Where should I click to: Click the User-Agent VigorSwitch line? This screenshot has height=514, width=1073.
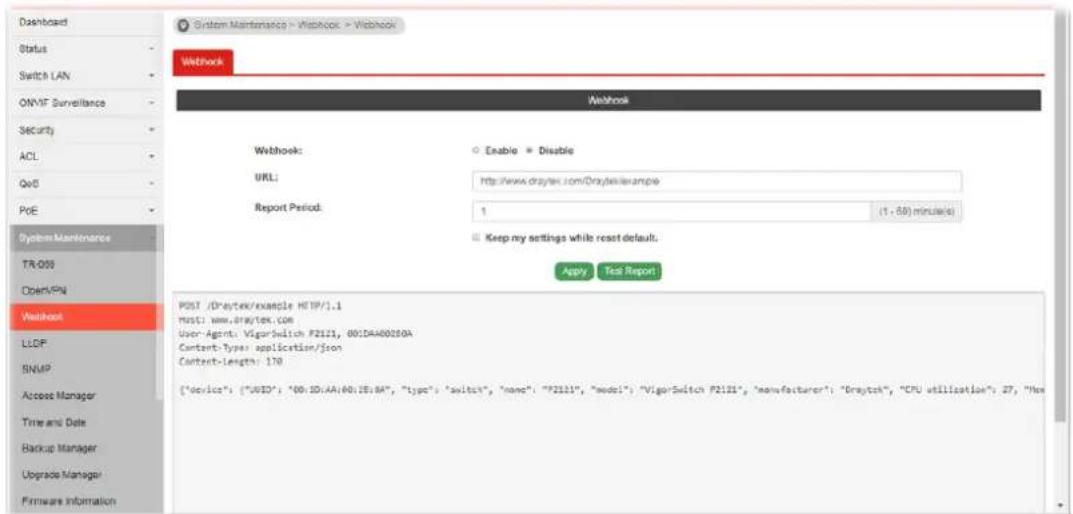pos(295,333)
